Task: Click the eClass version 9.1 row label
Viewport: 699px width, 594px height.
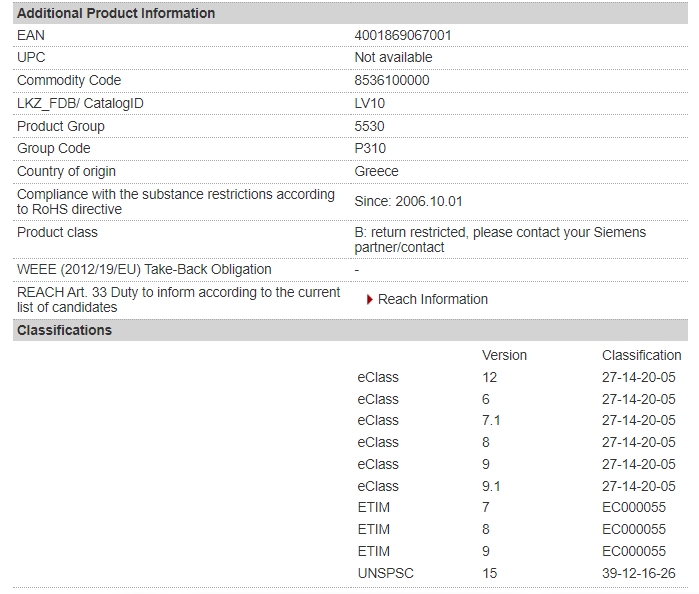Action: 378,486
